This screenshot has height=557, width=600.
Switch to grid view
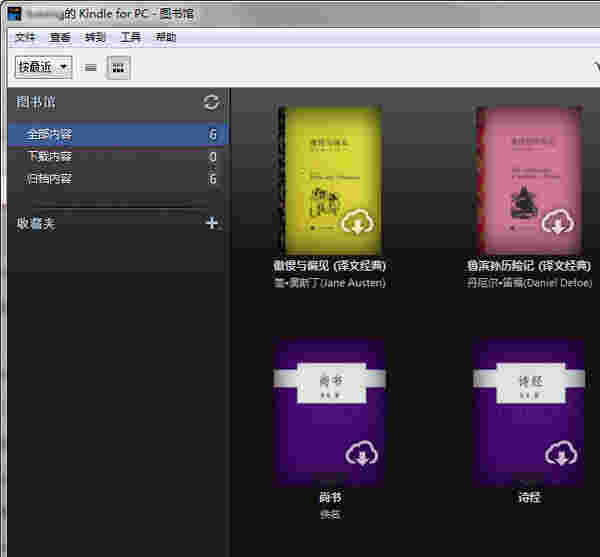click(118, 67)
